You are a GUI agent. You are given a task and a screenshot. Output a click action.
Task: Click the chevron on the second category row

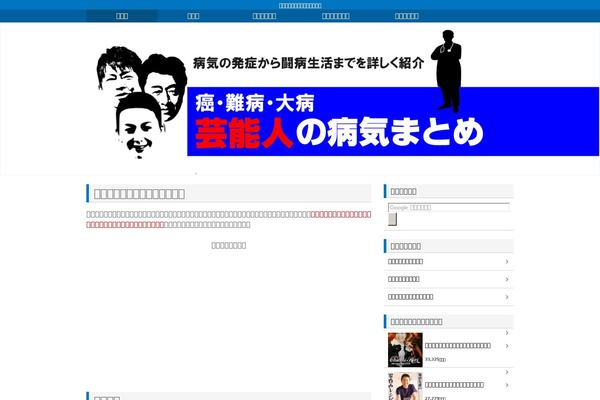coord(507,279)
